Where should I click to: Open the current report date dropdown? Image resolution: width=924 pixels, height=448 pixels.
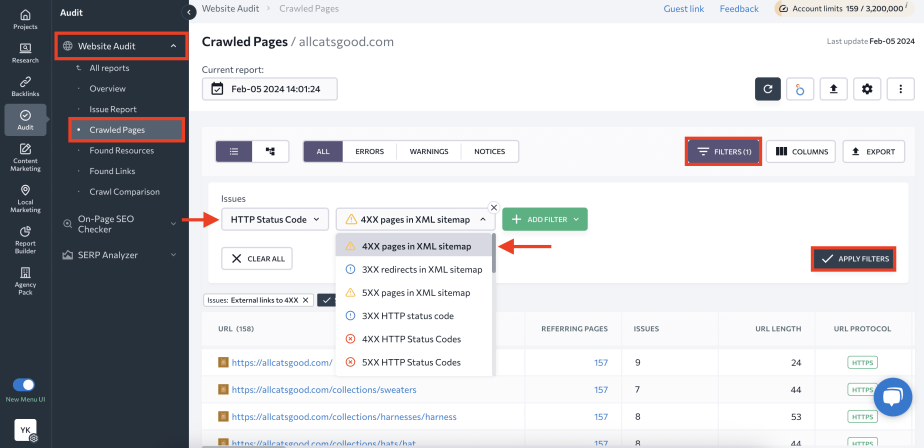(269, 89)
